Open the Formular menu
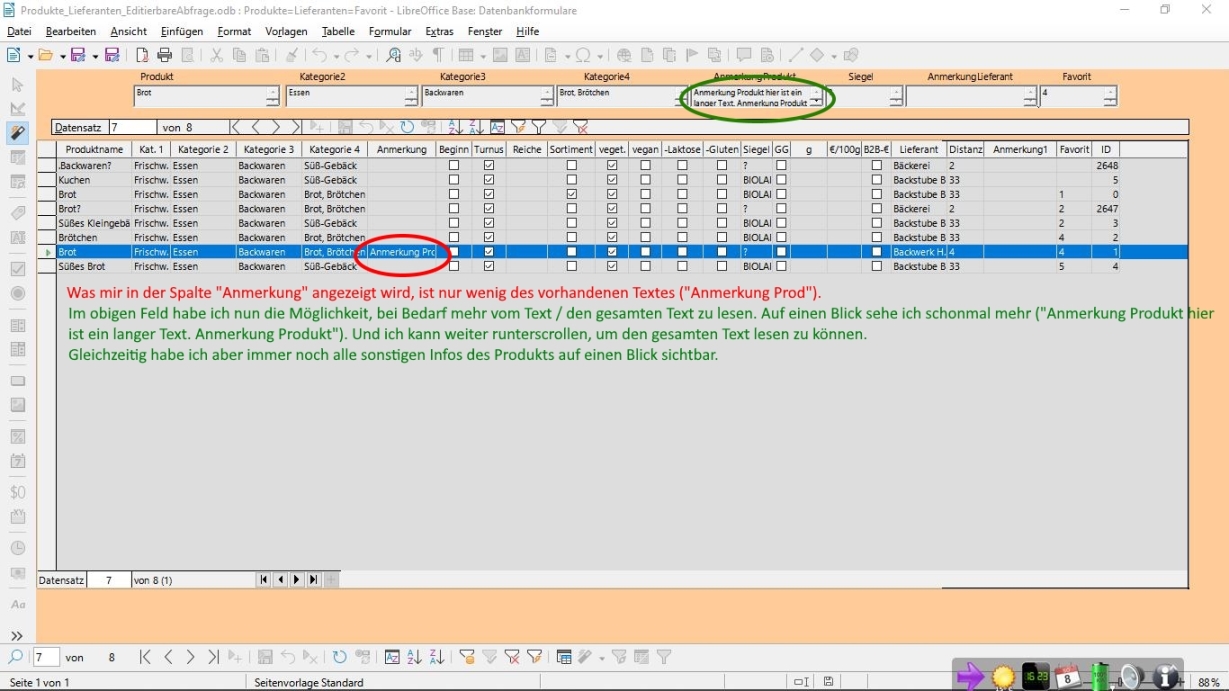 click(390, 32)
